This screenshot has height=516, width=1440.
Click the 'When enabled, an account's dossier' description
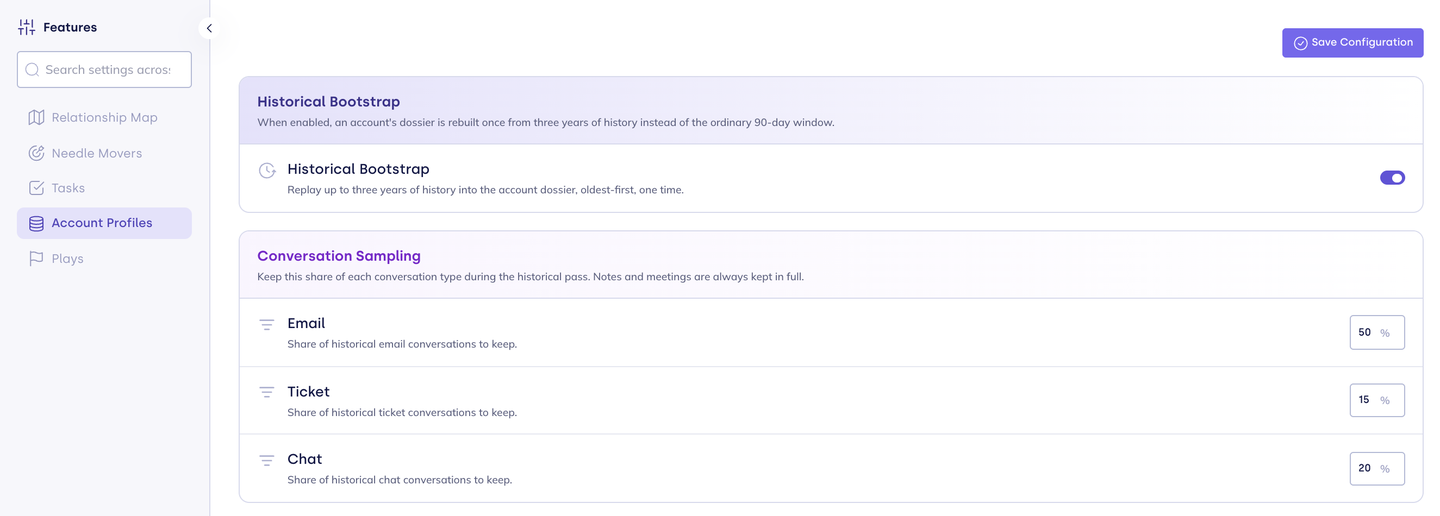pyautogui.click(x=545, y=123)
